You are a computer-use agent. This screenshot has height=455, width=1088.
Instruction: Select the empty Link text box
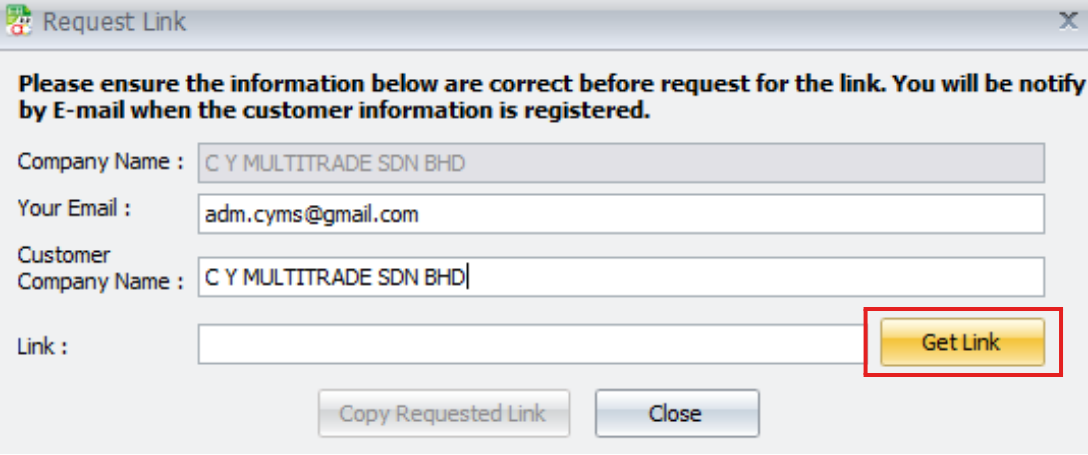tap(530, 344)
